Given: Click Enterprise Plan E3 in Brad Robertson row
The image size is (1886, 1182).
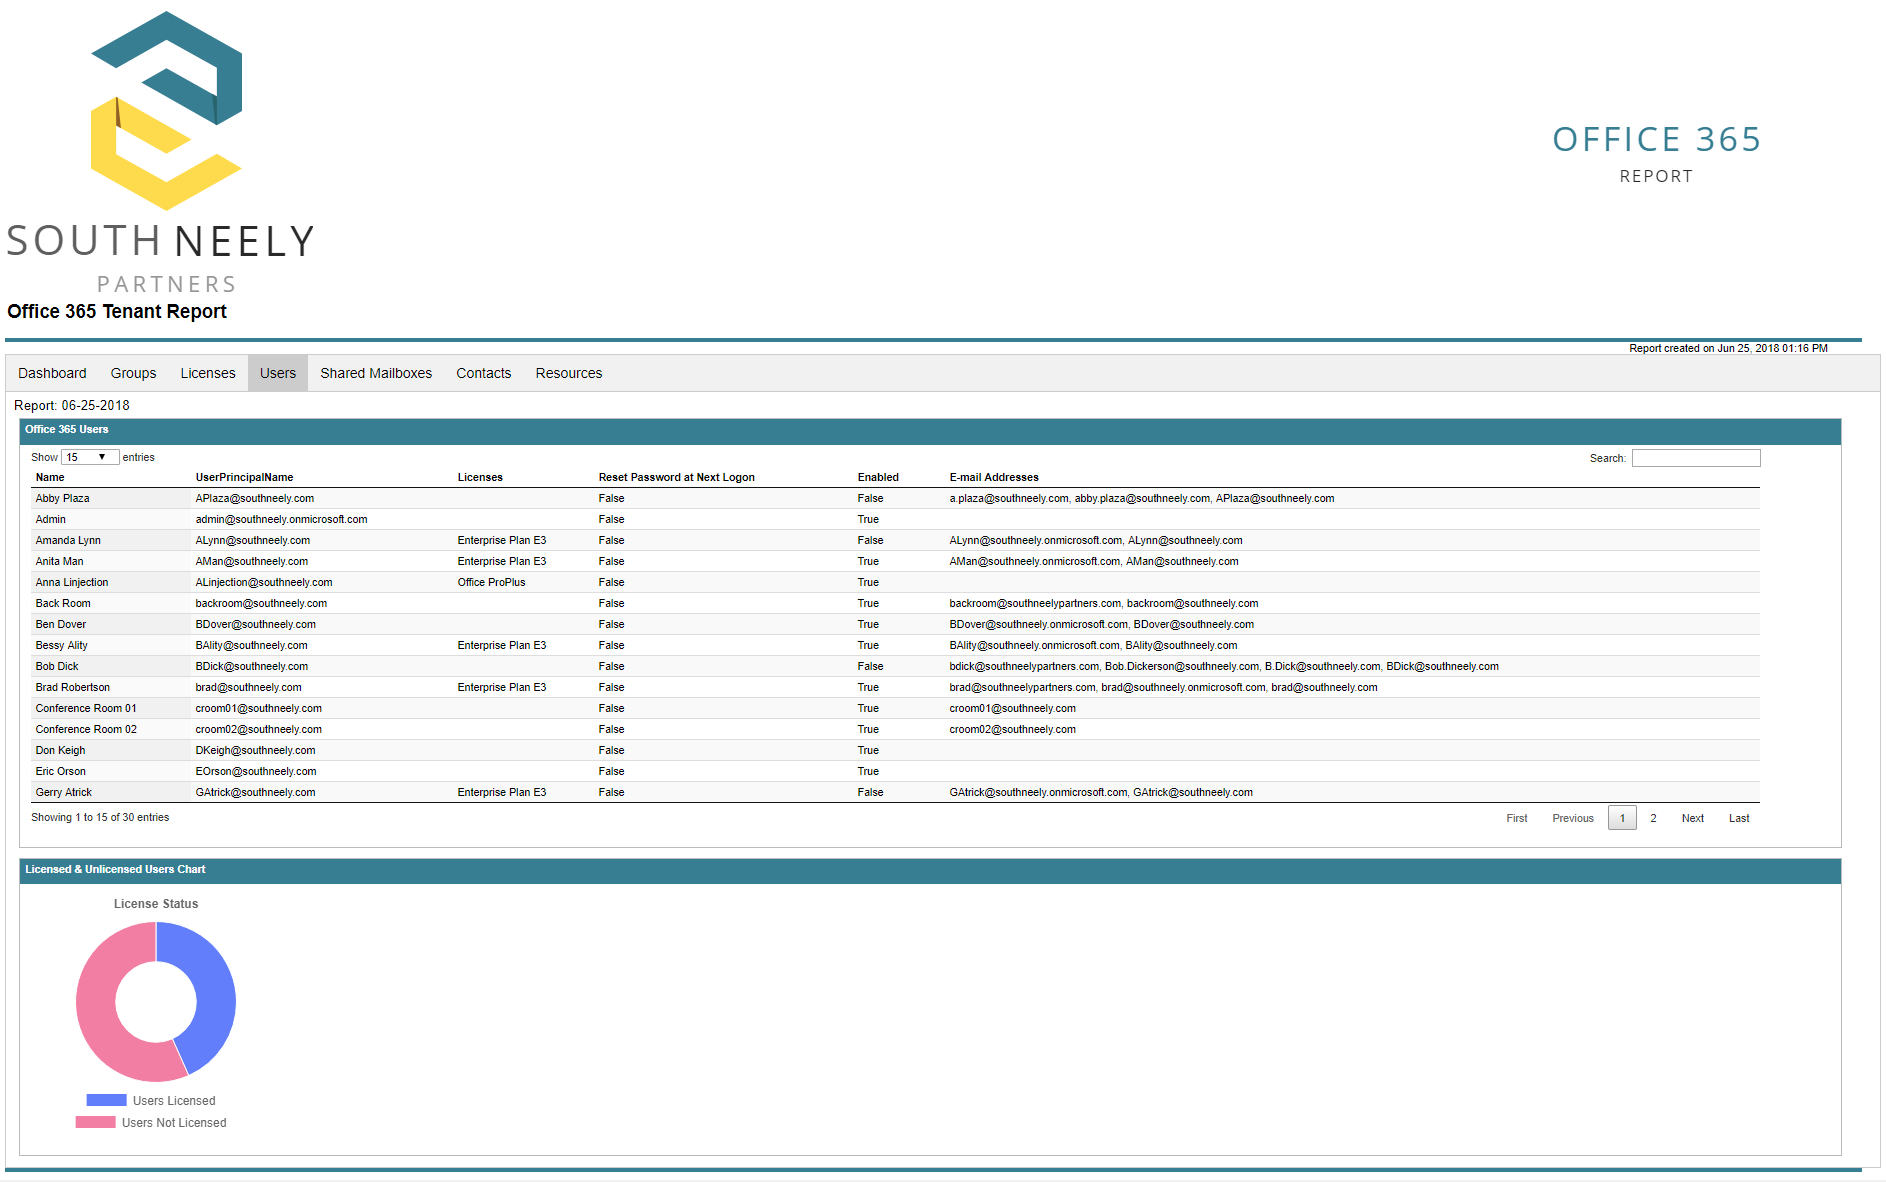Looking at the screenshot, I should pyautogui.click(x=502, y=687).
